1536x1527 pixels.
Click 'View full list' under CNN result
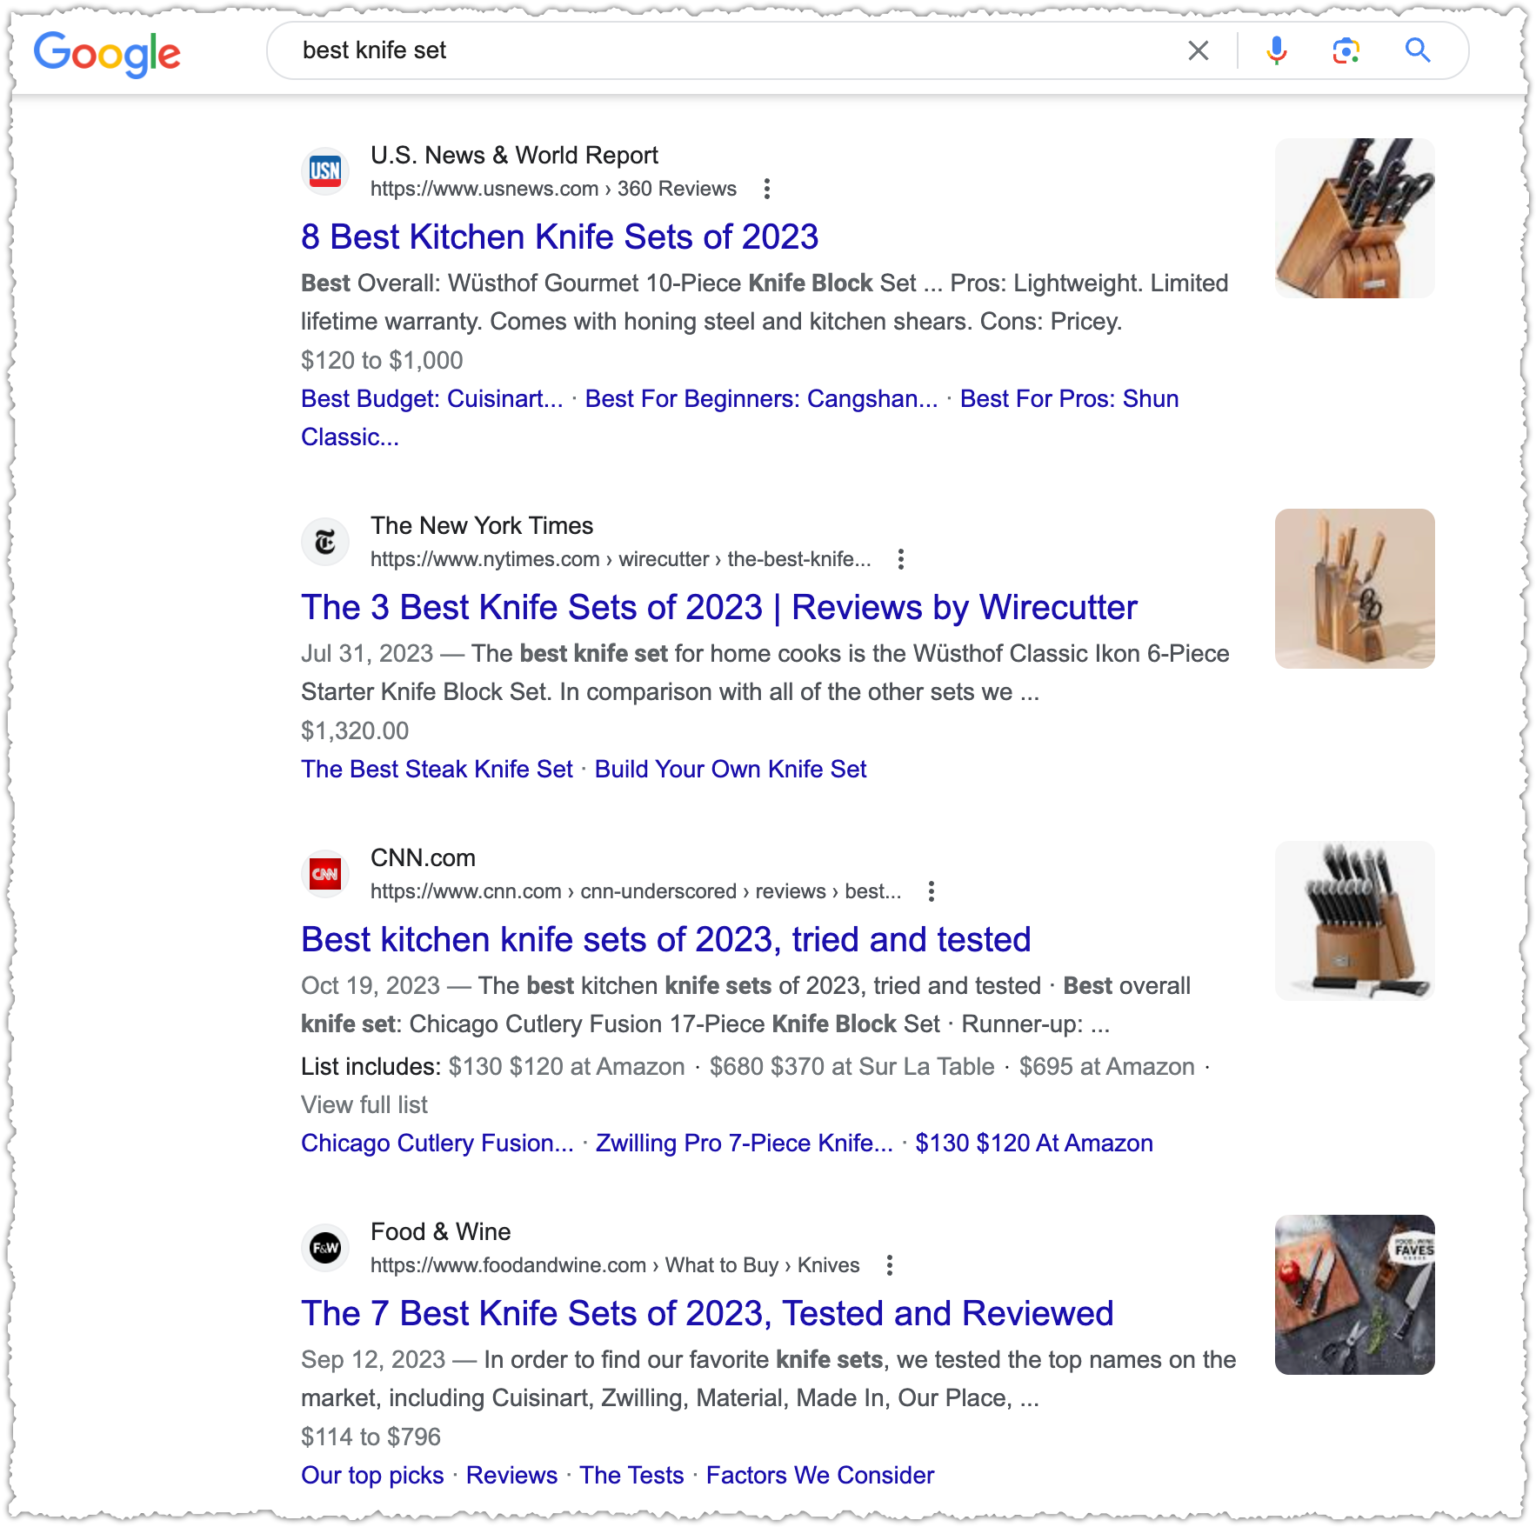pos(364,1105)
